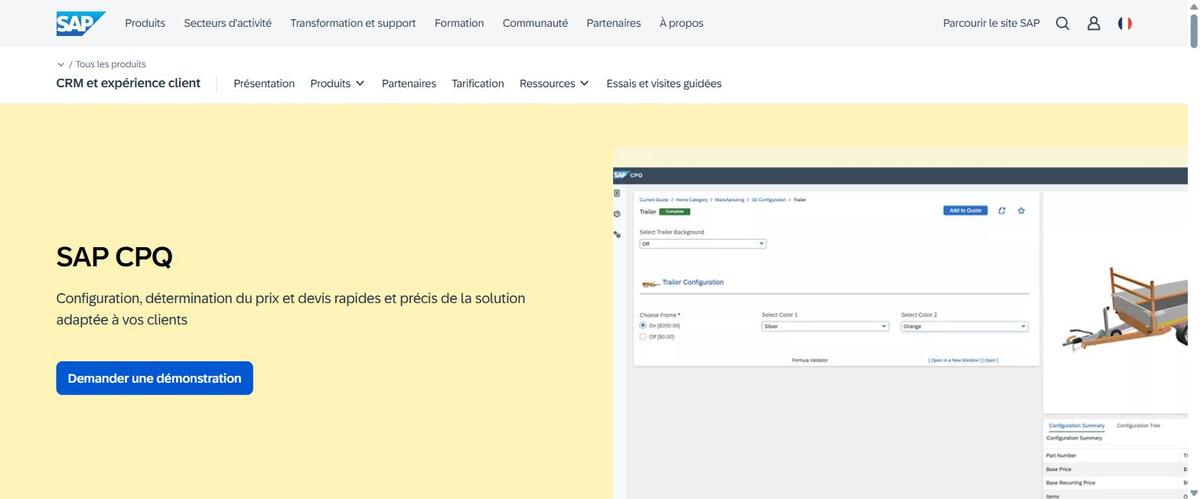Click the Trailer Configuration section title
The height and width of the screenshot is (499, 1200).
coord(693,283)
